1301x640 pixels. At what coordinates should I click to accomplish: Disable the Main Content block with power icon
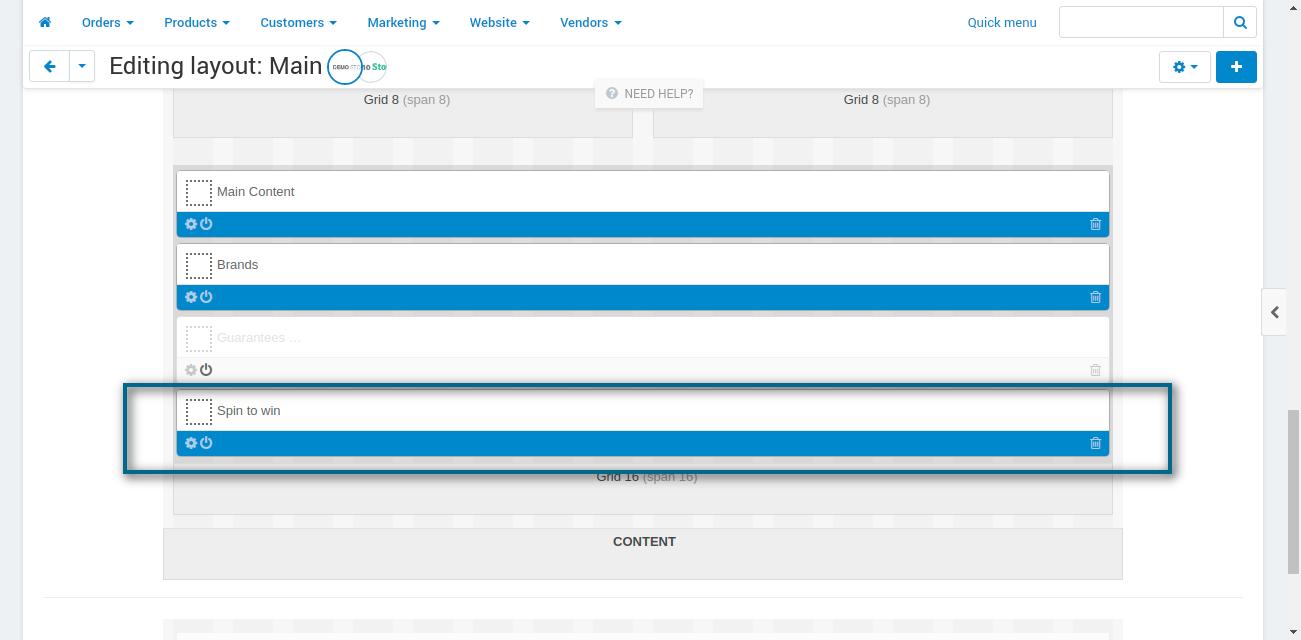(x=205, y=224)
